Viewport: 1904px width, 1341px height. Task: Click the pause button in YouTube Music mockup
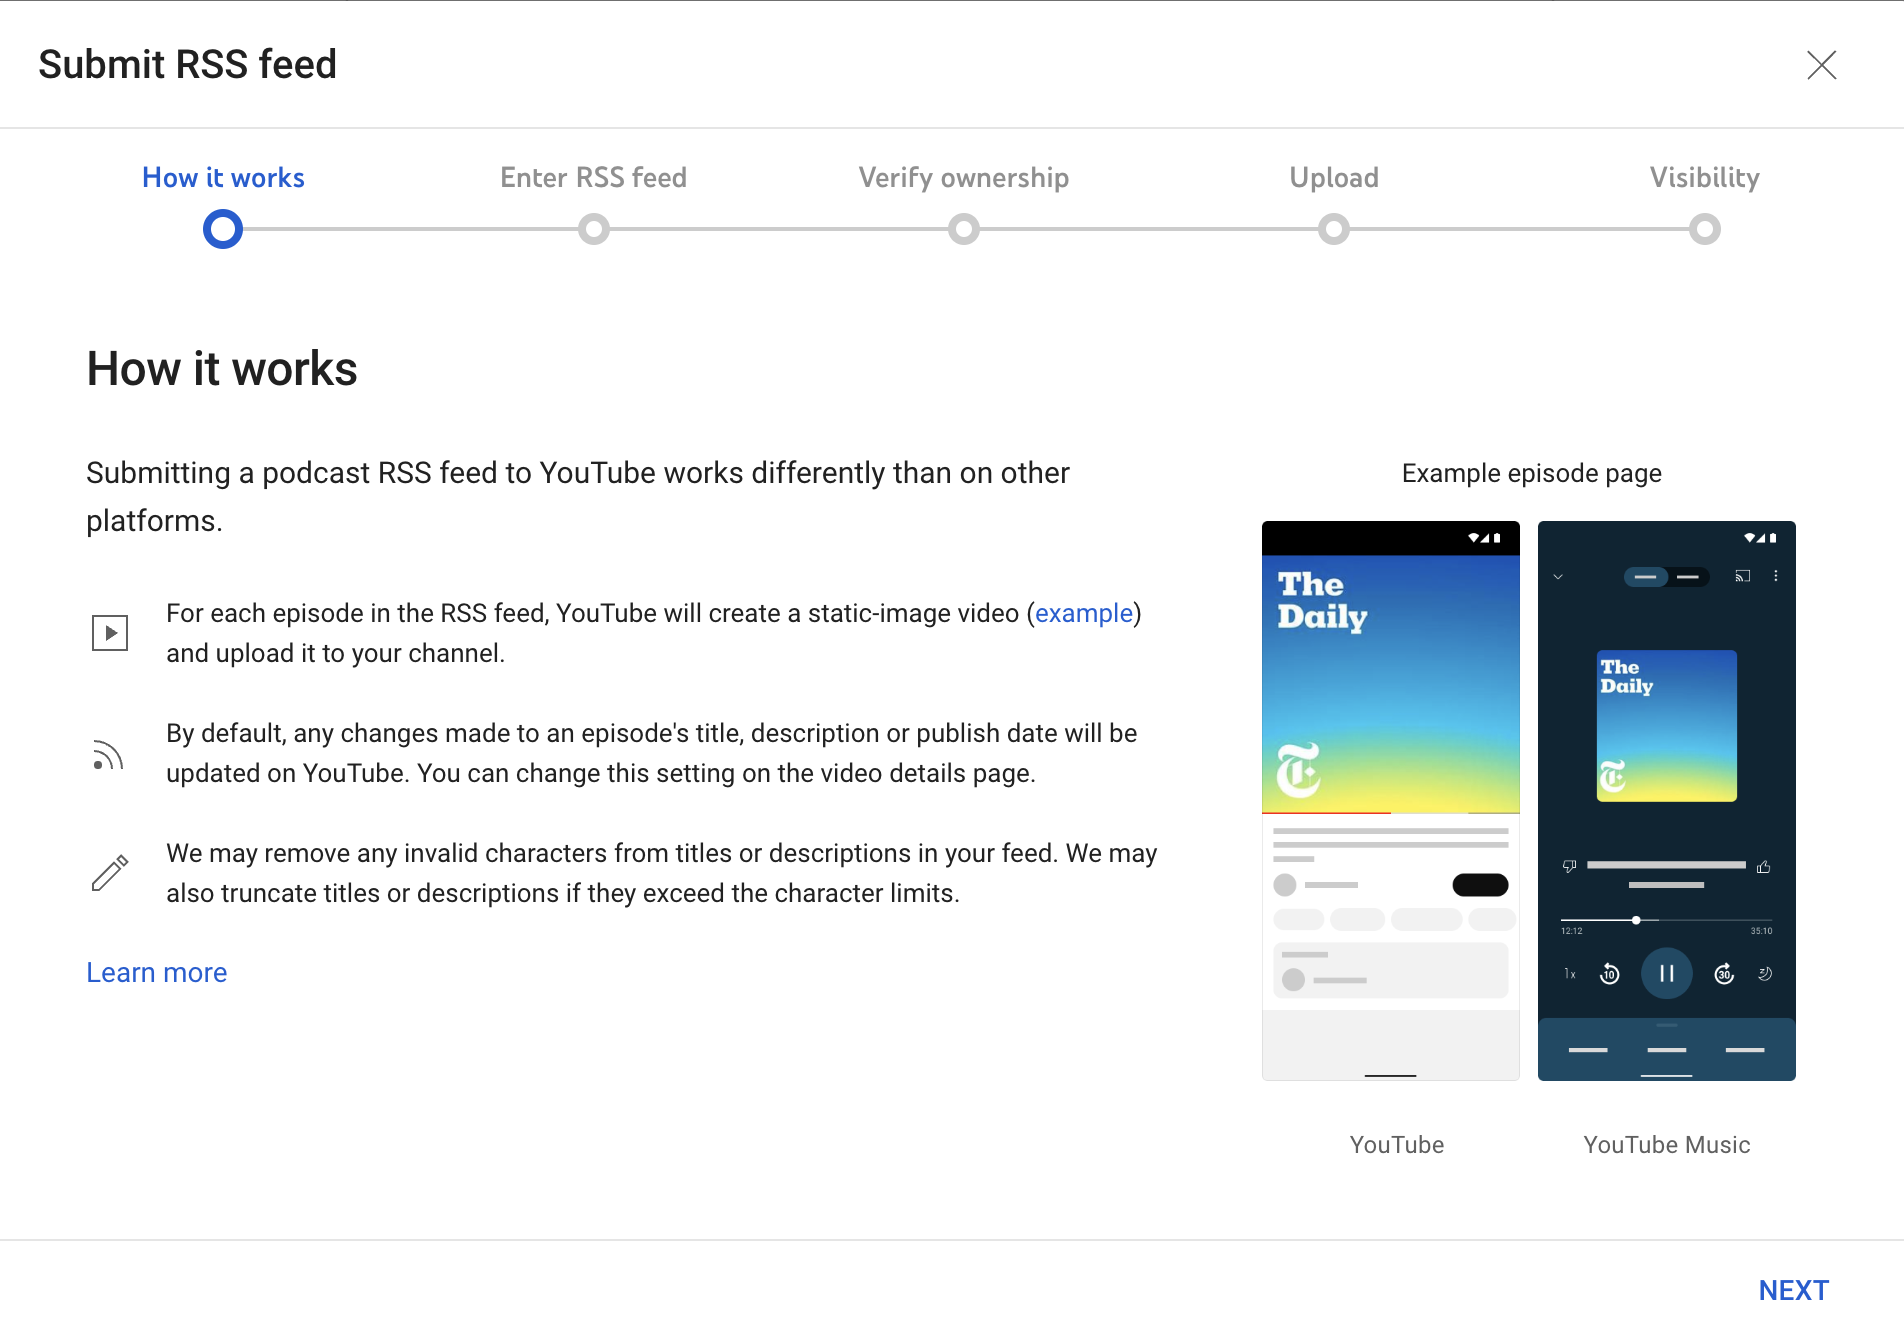coord(1666,973)
